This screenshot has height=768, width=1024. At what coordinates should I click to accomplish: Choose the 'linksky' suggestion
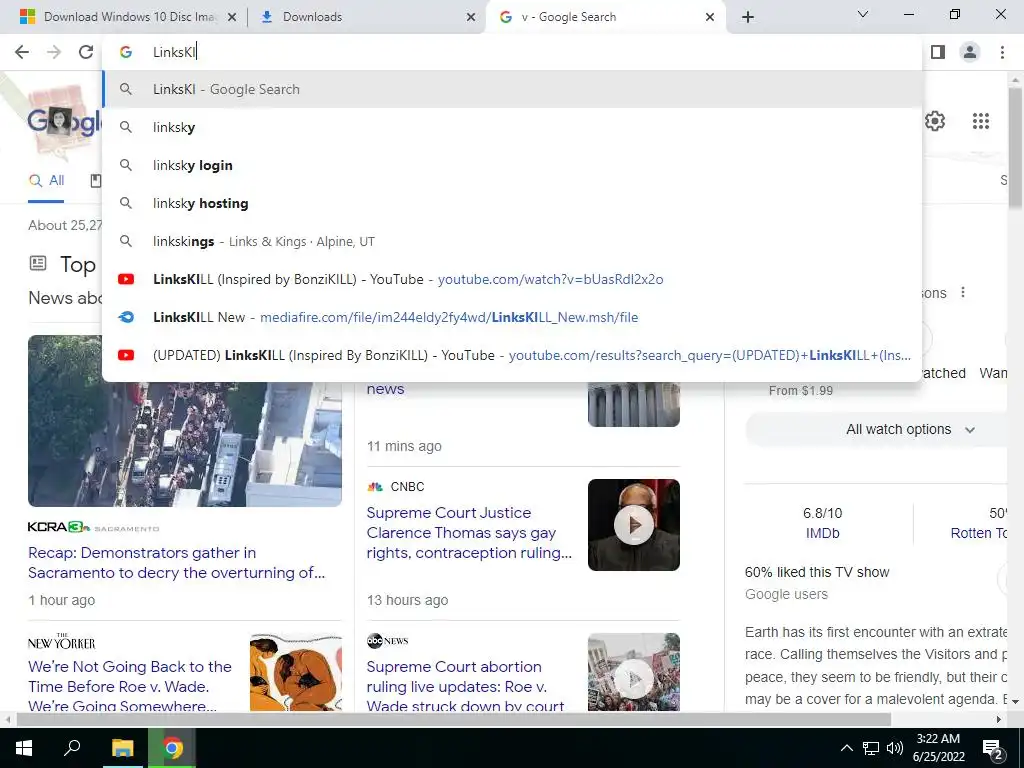512,127
